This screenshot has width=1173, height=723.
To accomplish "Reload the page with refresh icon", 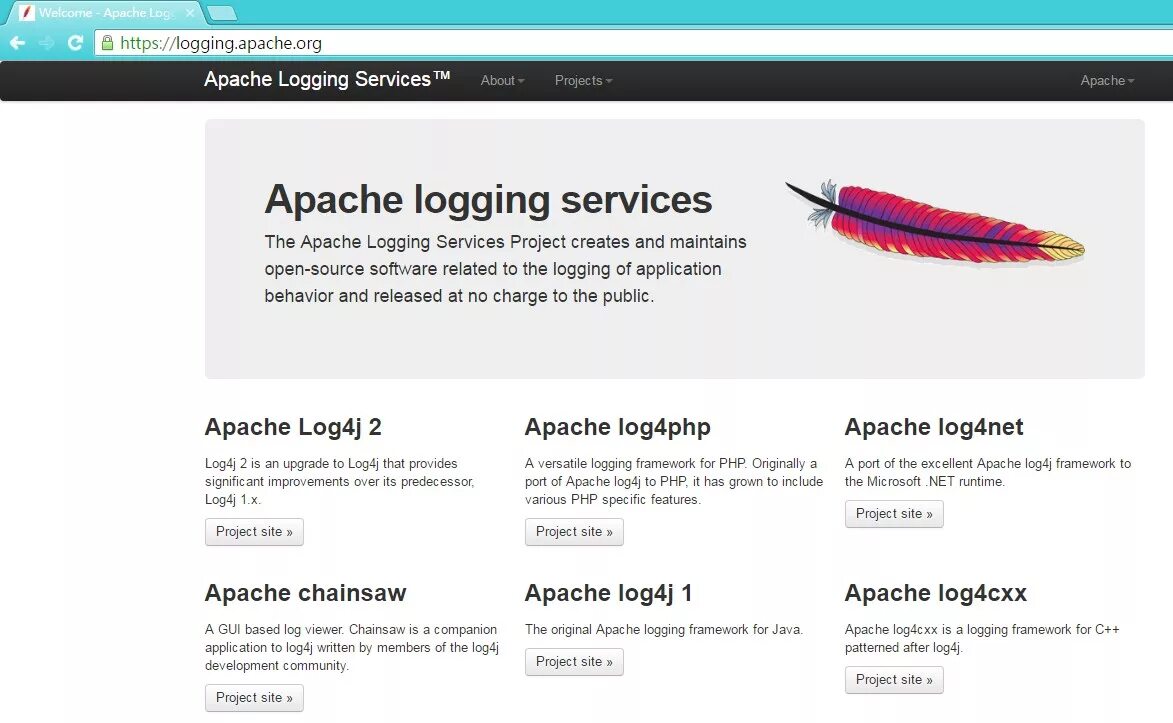I will pos(75,43).
